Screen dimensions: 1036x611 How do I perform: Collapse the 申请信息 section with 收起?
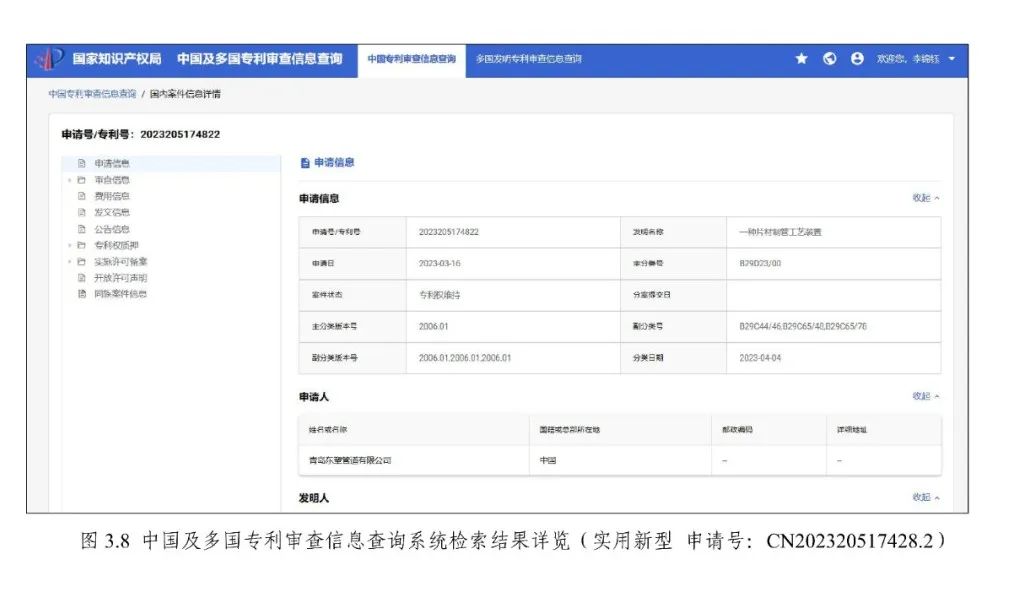click(925, 198)
